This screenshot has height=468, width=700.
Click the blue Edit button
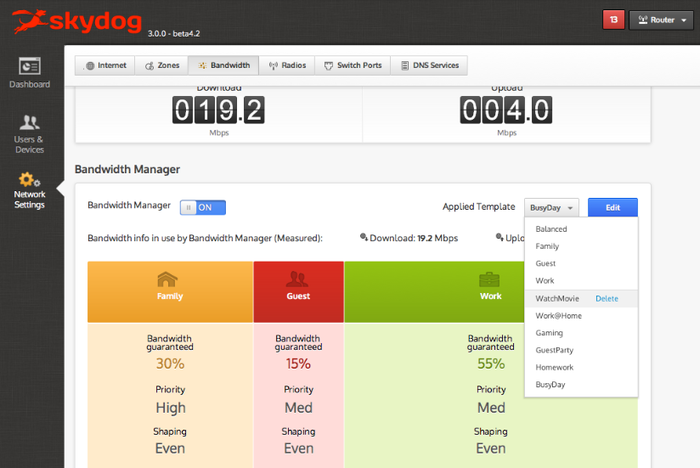tap(612, 208)
